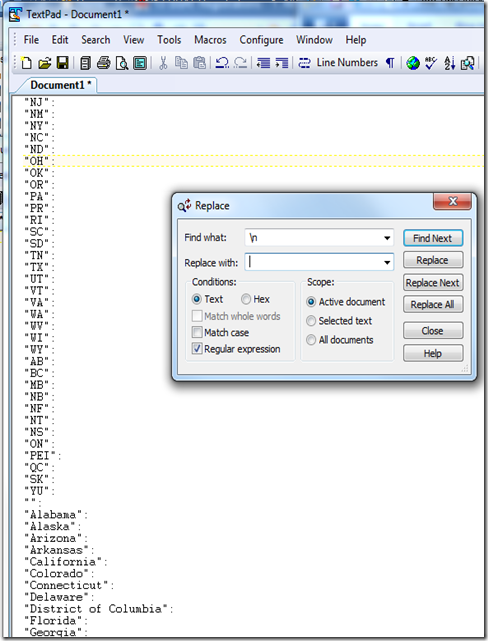Open the Window menu
The height and width of the screenshot is (641, 488).
pos(314,40)
